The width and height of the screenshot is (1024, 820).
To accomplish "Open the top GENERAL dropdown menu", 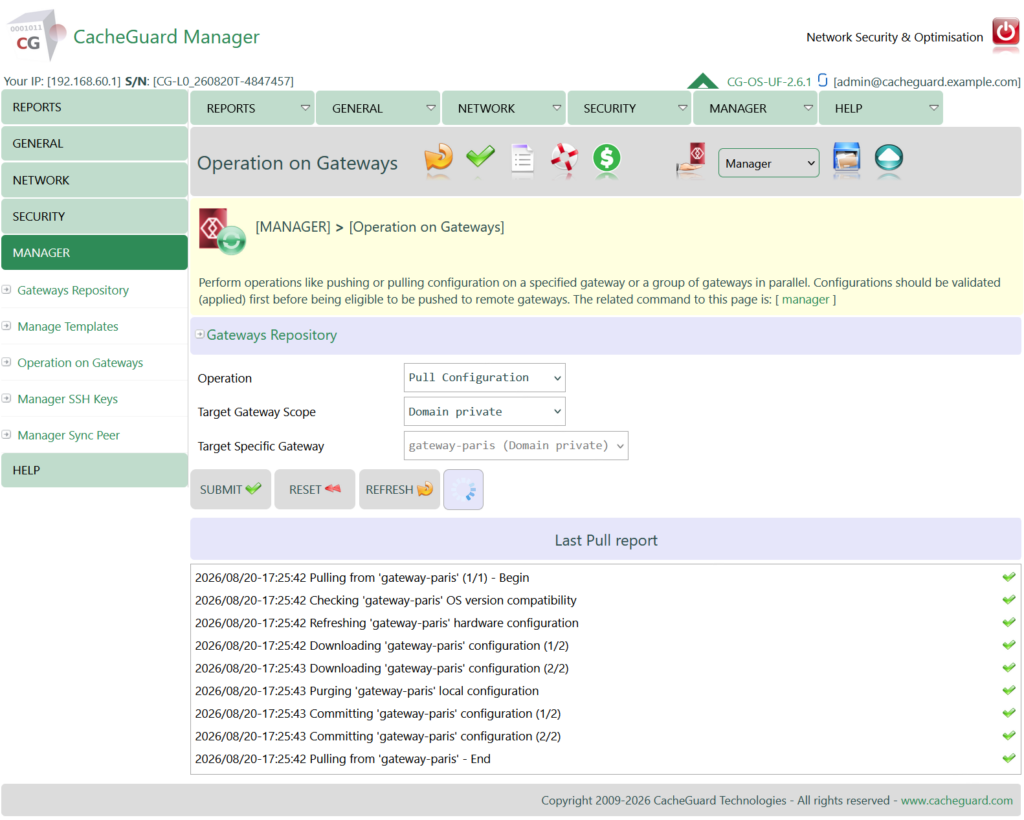I will pos(377,108).
